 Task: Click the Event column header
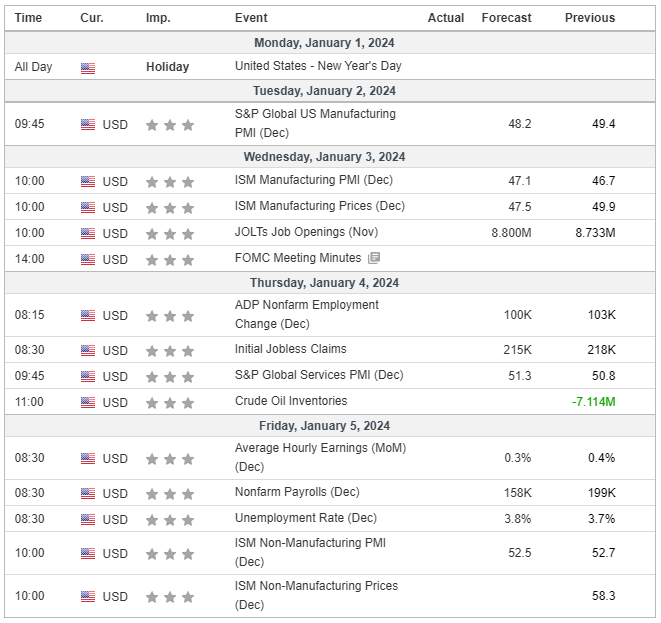[251, 18]
